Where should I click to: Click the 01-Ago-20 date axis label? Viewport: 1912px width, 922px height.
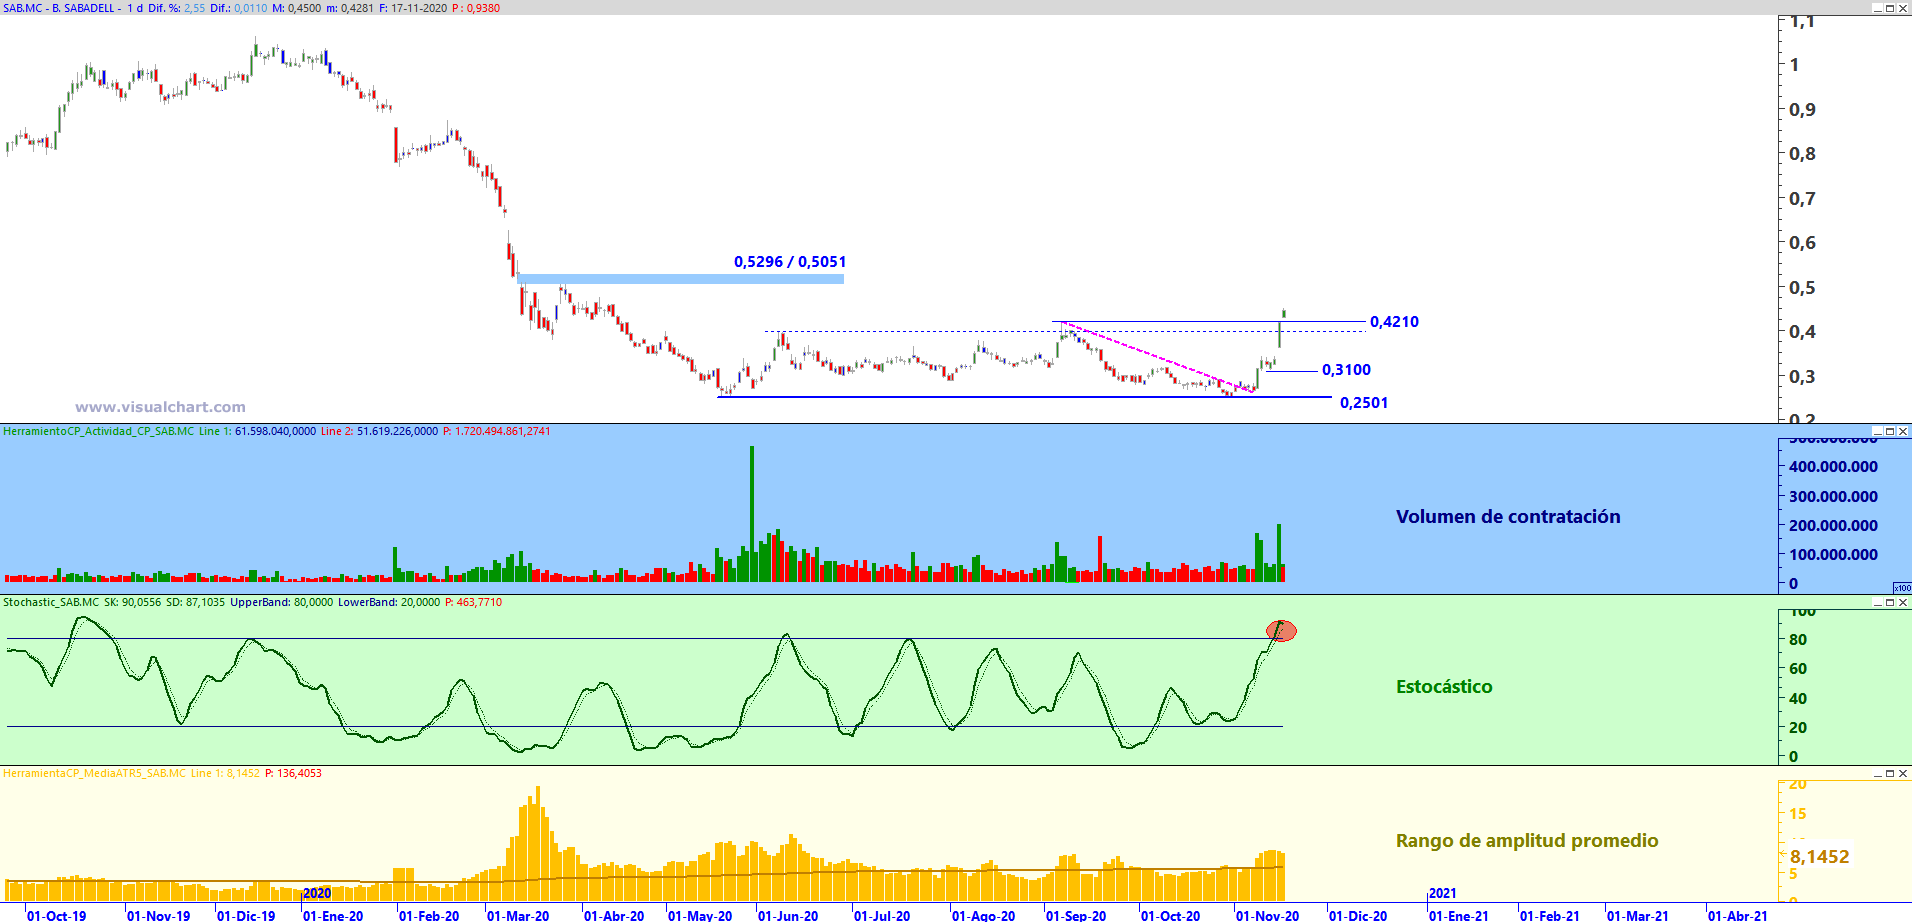pyautogui.click(x=983, y=915)
